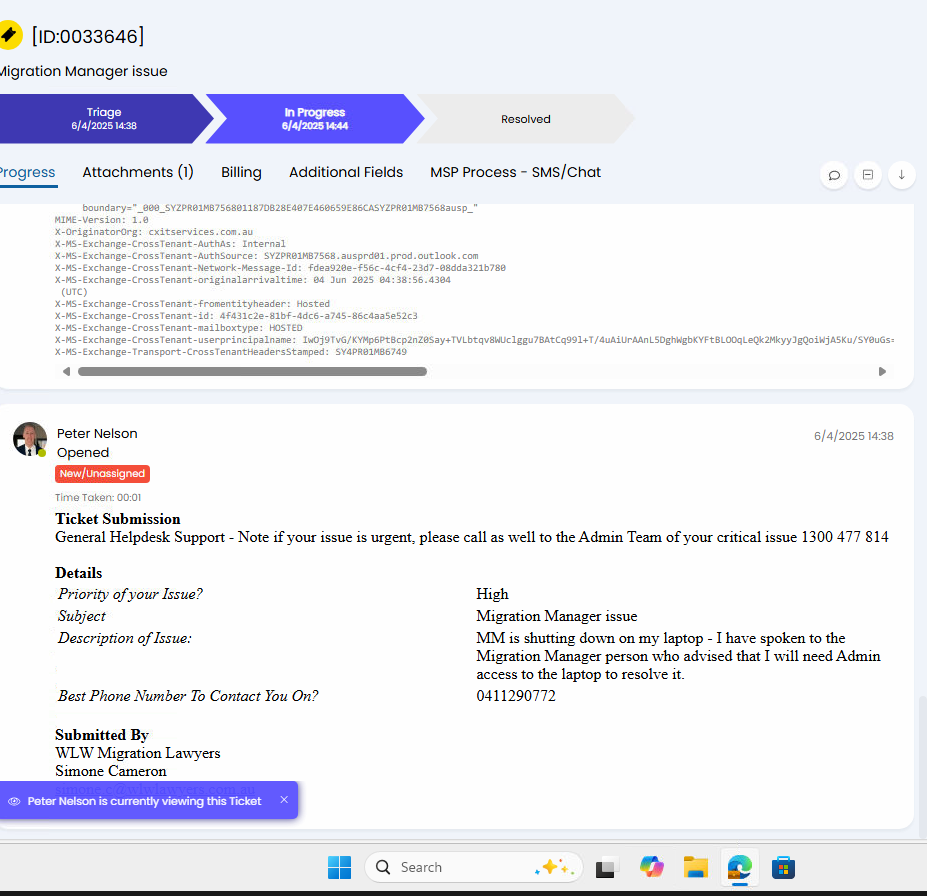Click the X-OriginatorOrg header line
Screen dimensions: 927x896
pos(154,232)
